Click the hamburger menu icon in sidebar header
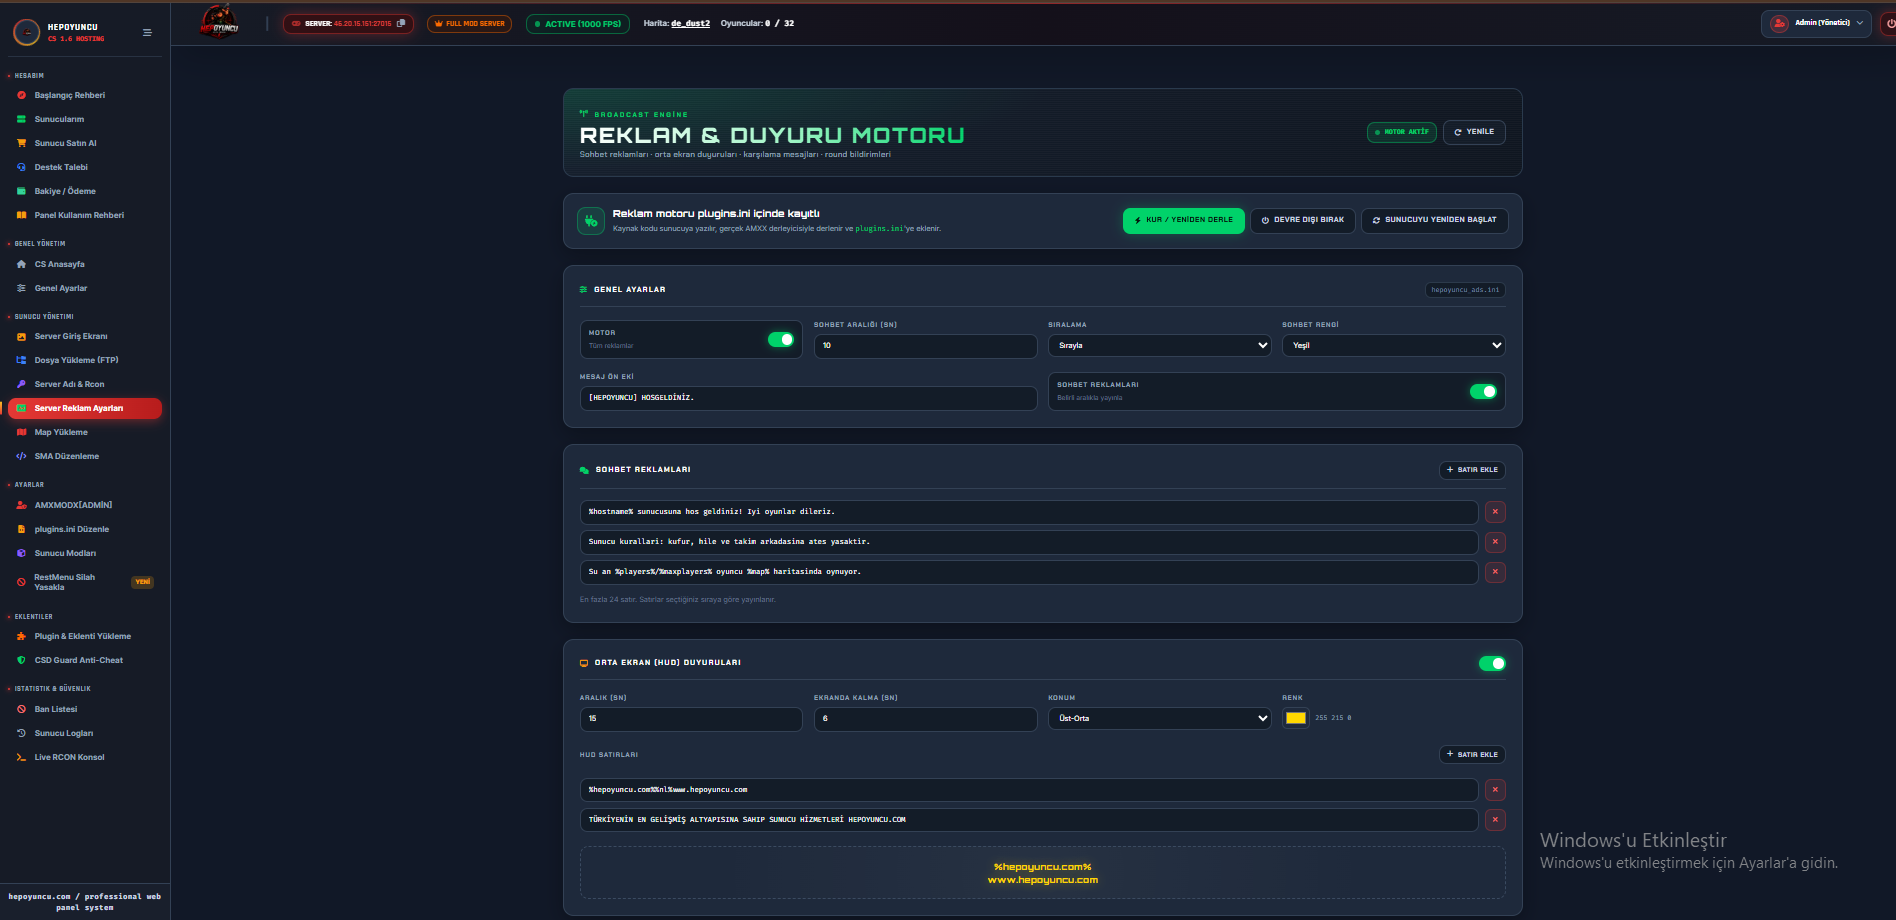Image resolution: width=1896 pixels, height=920 pixels. pos(147,33)
